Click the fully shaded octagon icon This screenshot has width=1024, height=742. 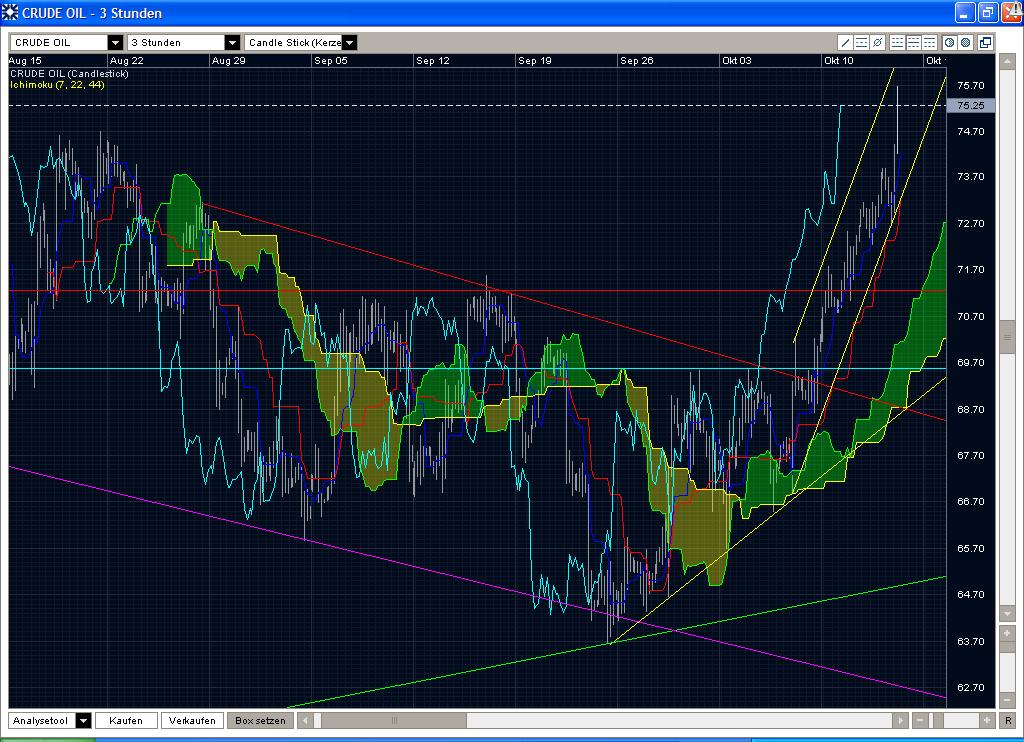[965, 42]
